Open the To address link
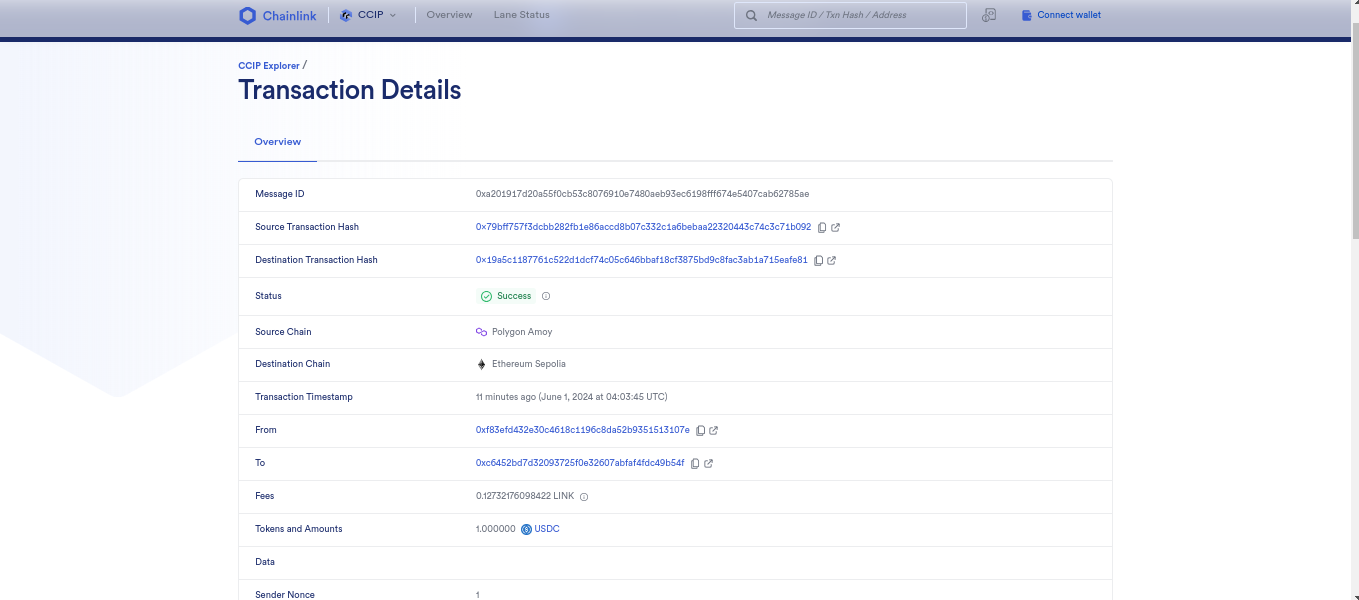Viewport: 1359px width, 600px height. pos(580,463)
